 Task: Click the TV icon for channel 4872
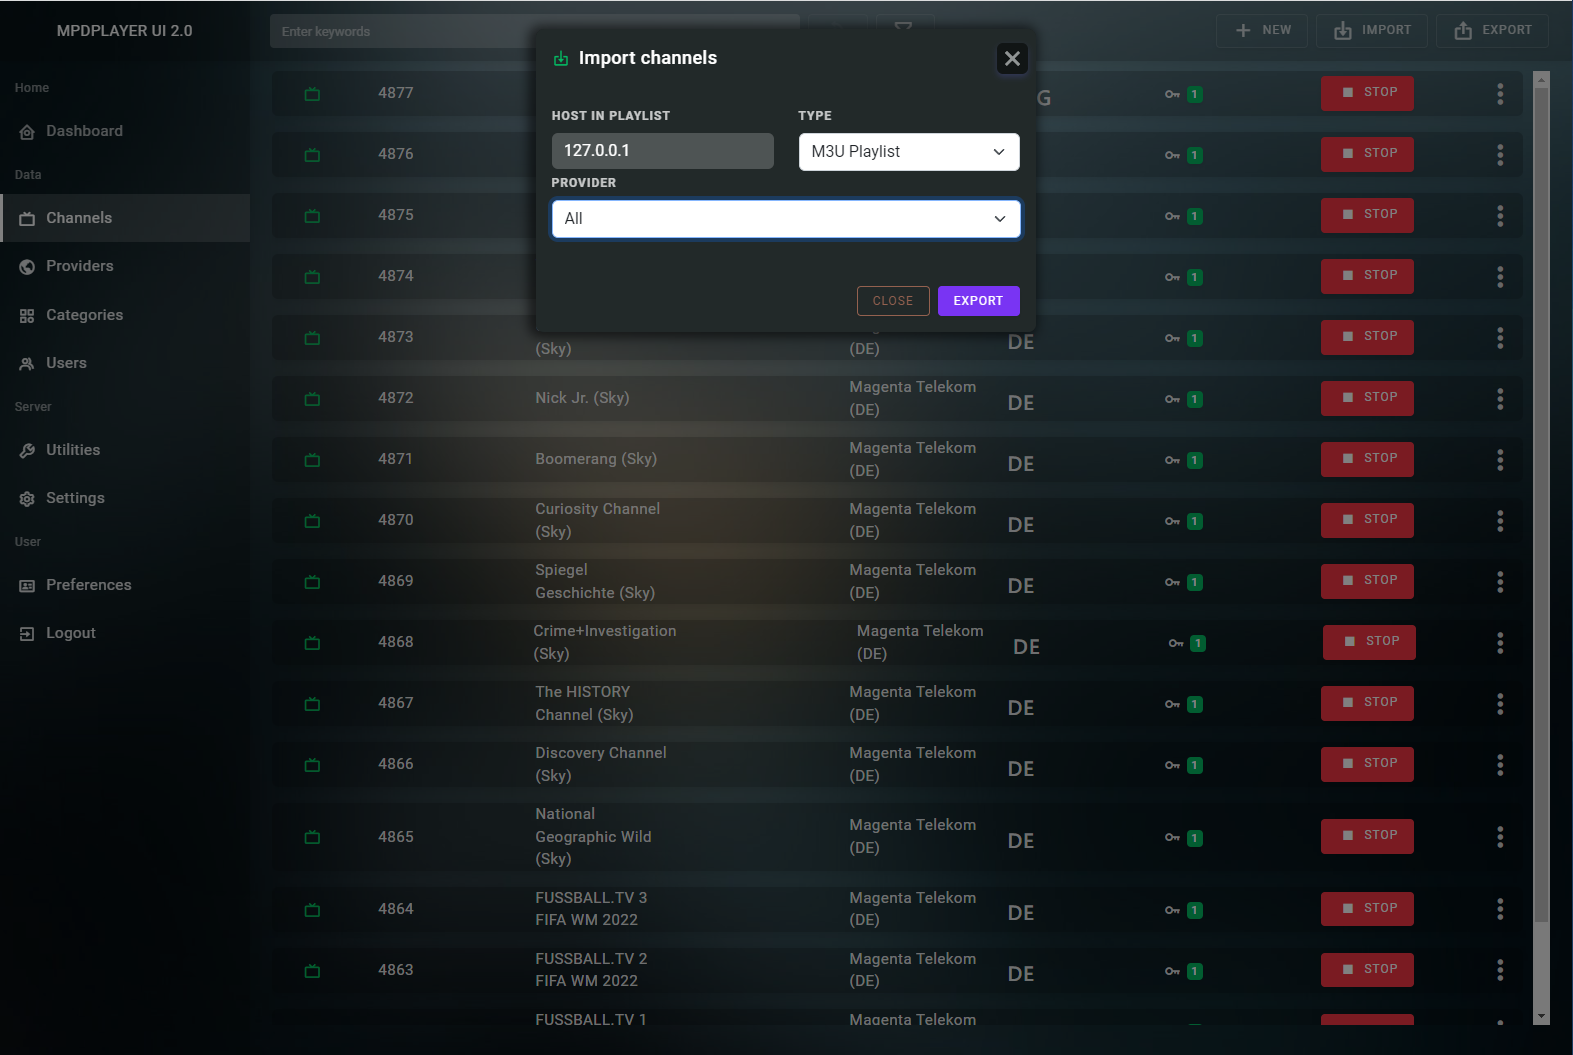click(312, 399)
